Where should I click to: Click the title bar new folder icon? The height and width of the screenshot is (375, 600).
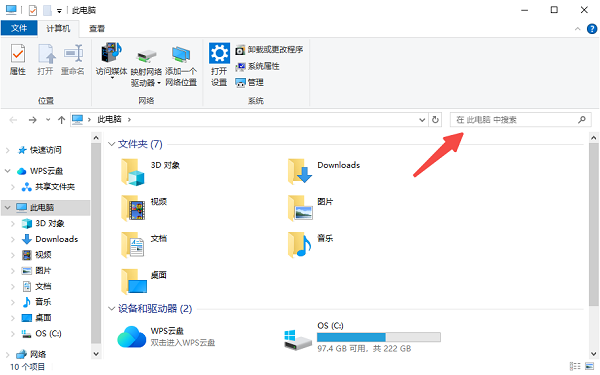47,10
